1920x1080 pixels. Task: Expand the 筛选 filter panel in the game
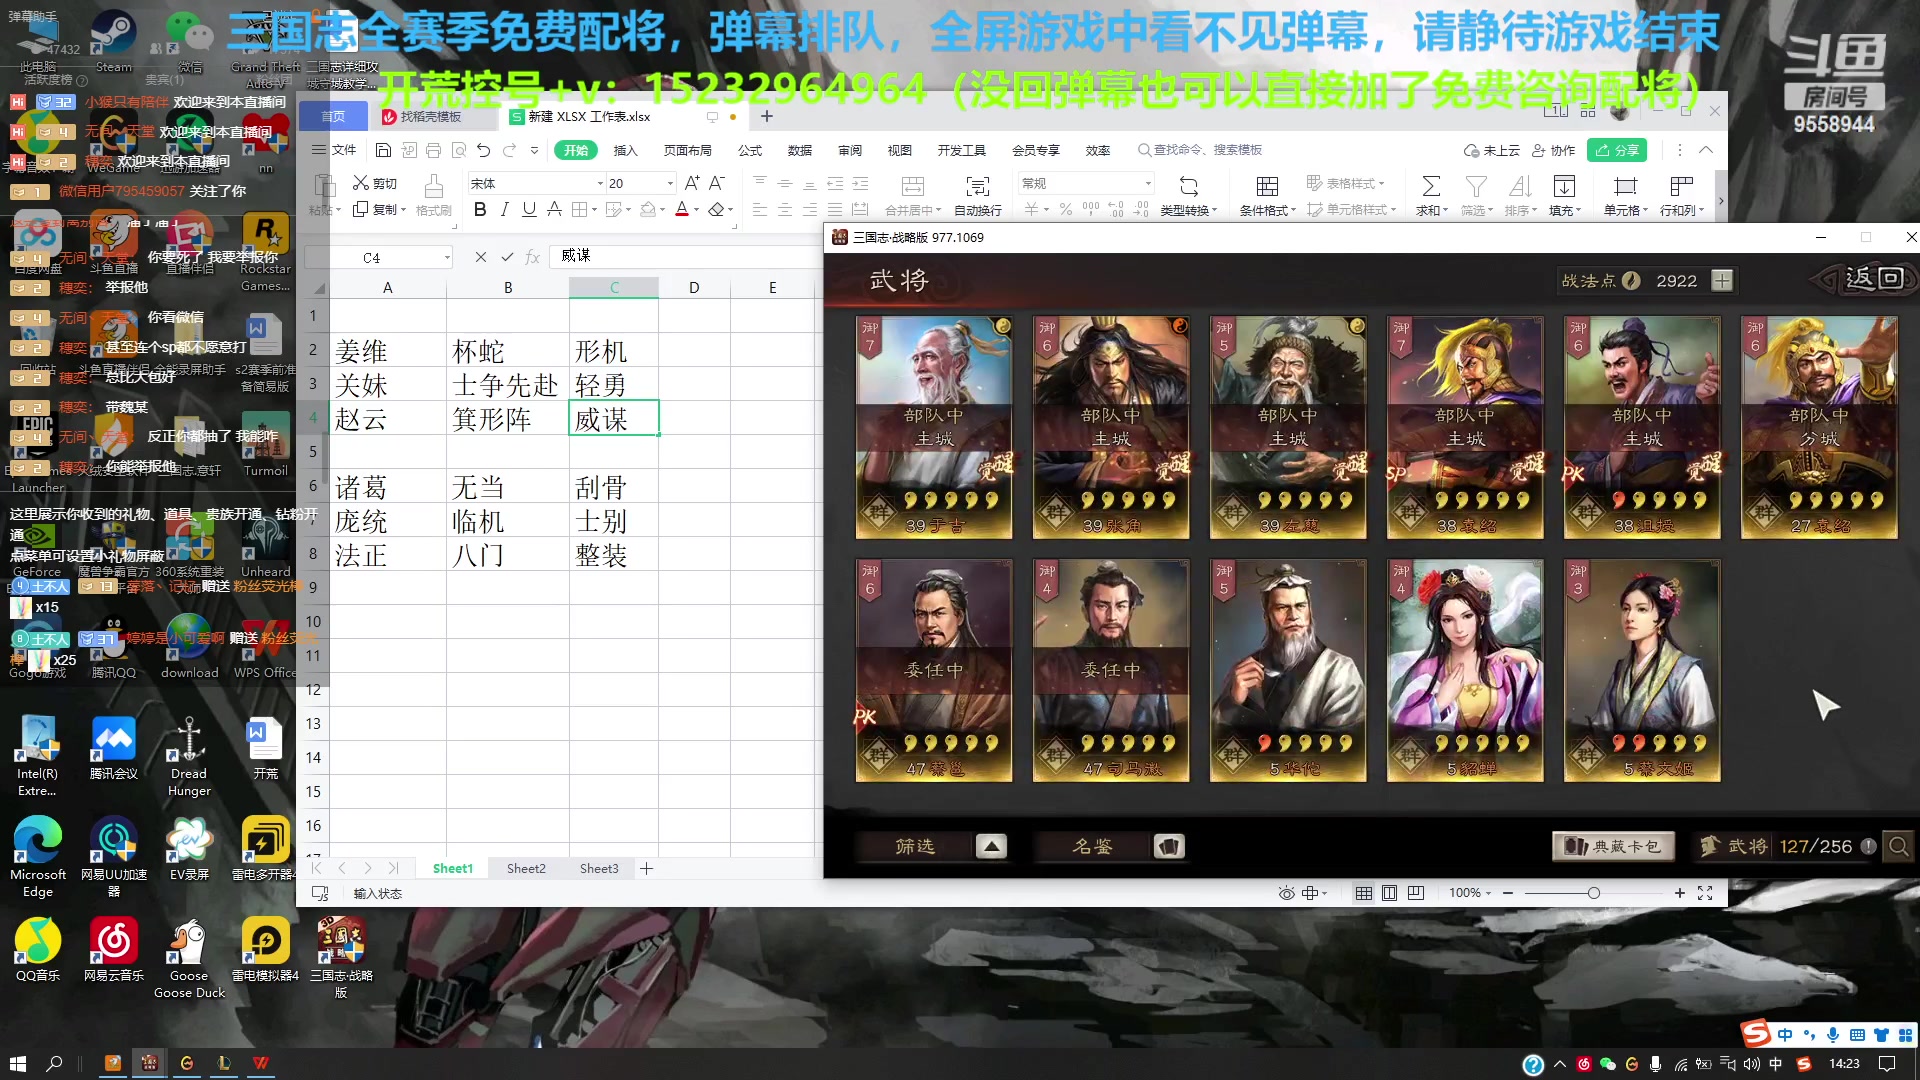[991, 846]
